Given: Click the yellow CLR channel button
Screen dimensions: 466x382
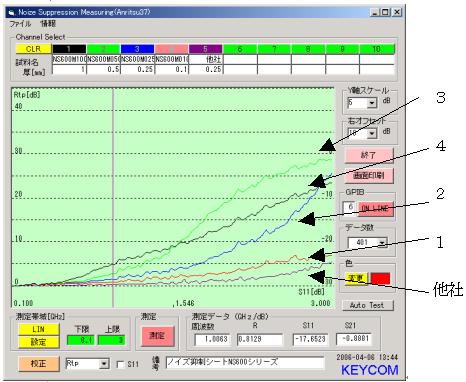Looking at the screenshot, I should pos(33,49).
